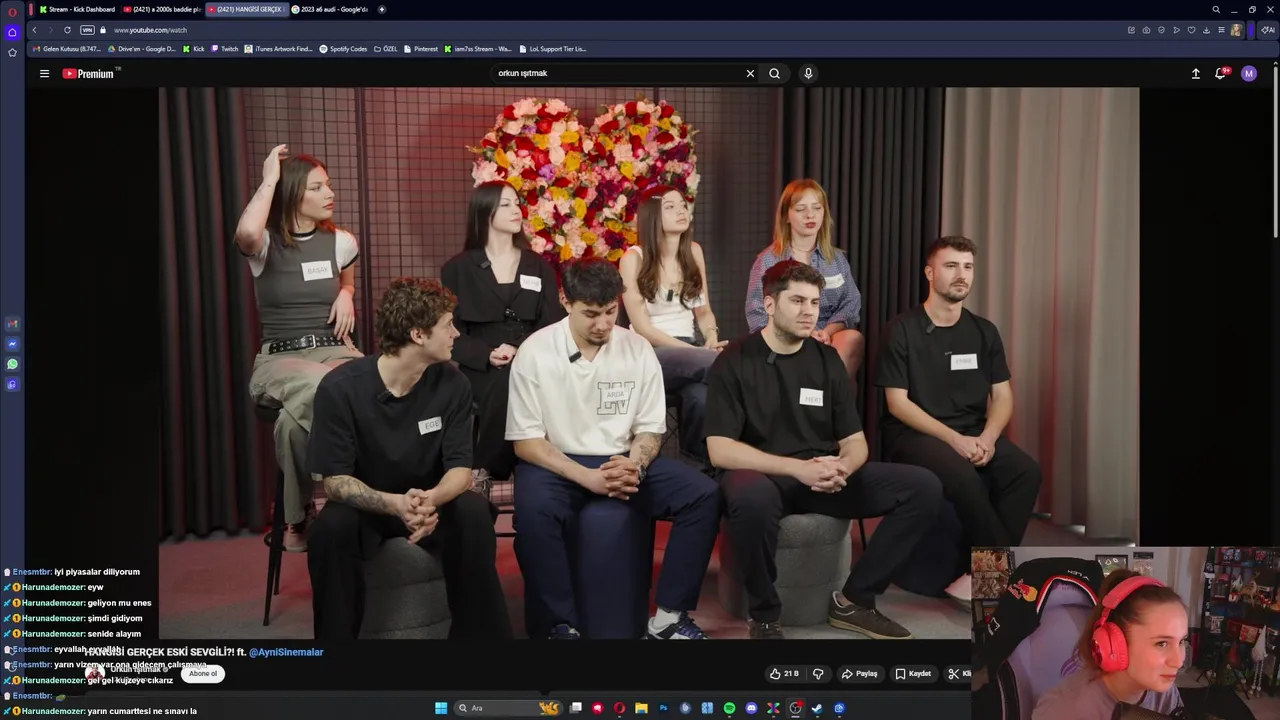Open OBS Studio from the taskbar
This screenshot has height=720, width=1280.
795,708
